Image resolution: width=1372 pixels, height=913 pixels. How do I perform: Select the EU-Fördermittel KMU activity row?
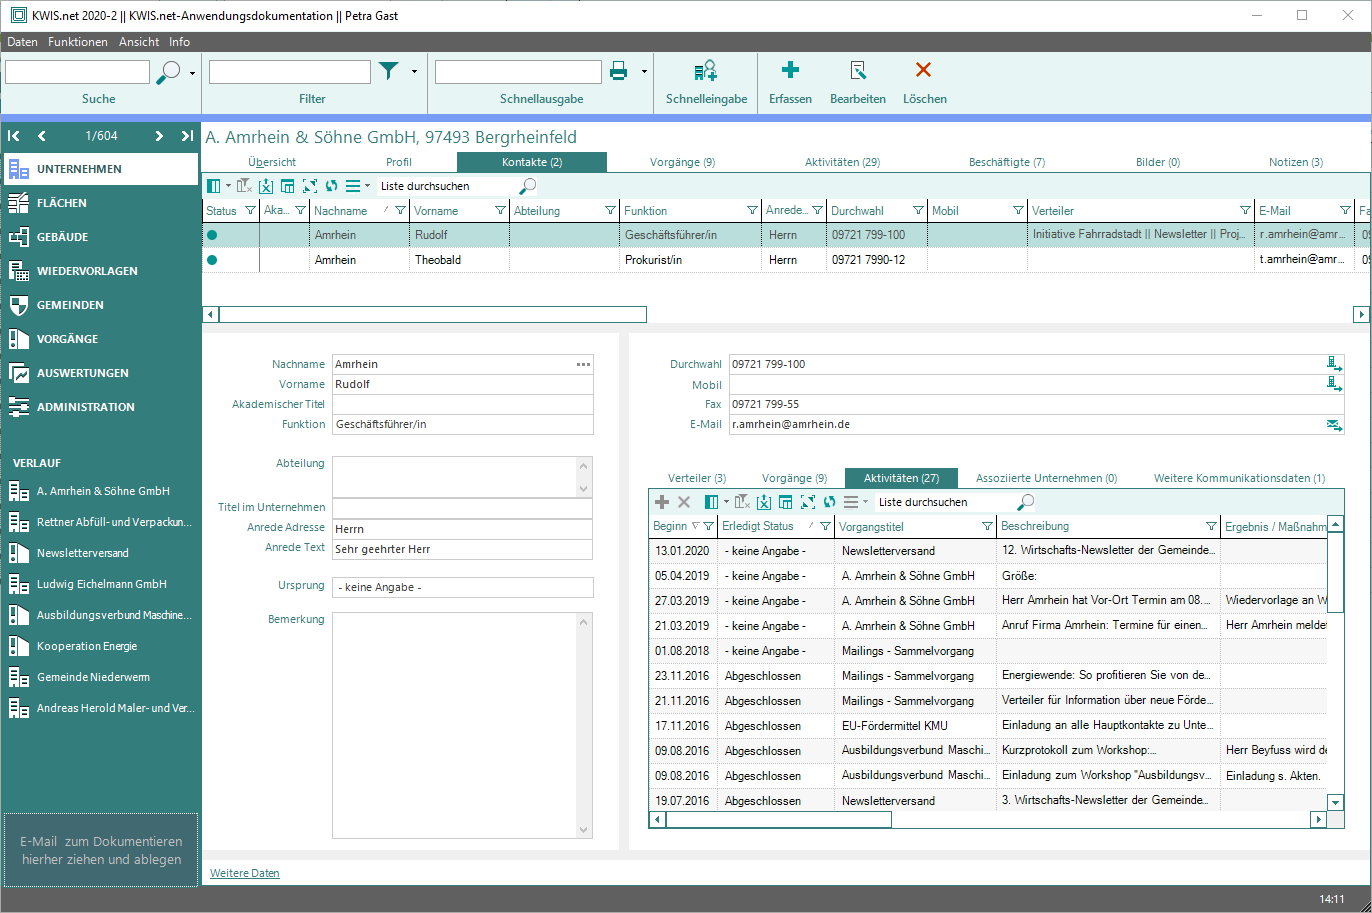(988, 726)
